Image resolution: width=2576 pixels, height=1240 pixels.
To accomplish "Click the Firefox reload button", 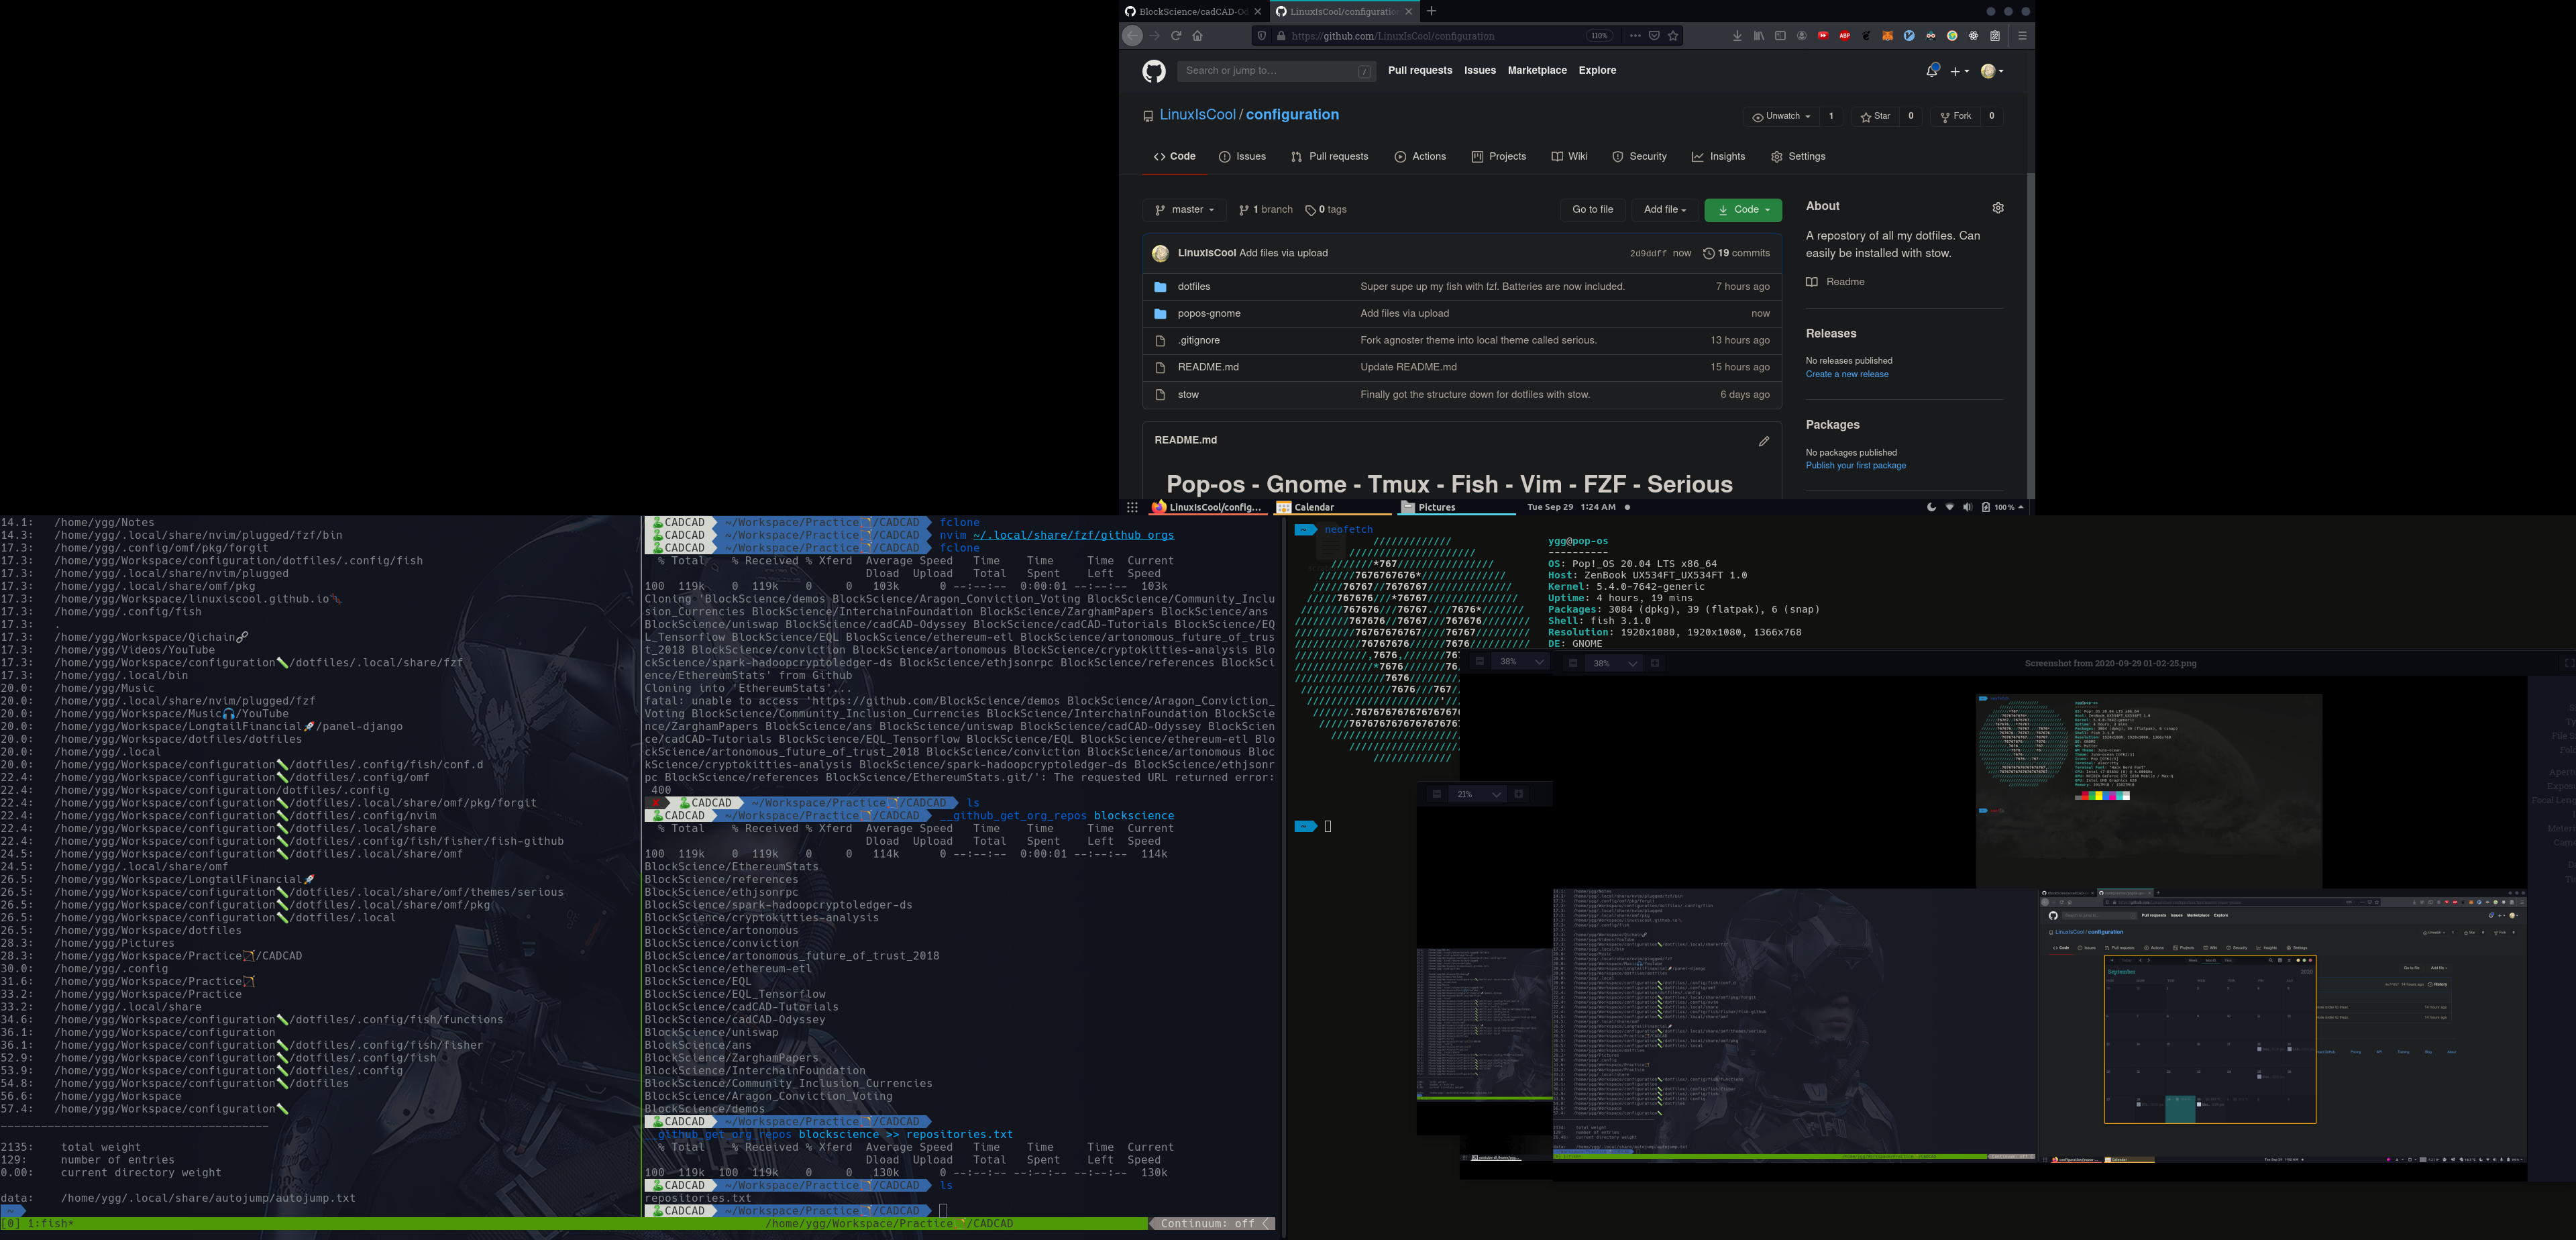I will tap(1176, 36).
